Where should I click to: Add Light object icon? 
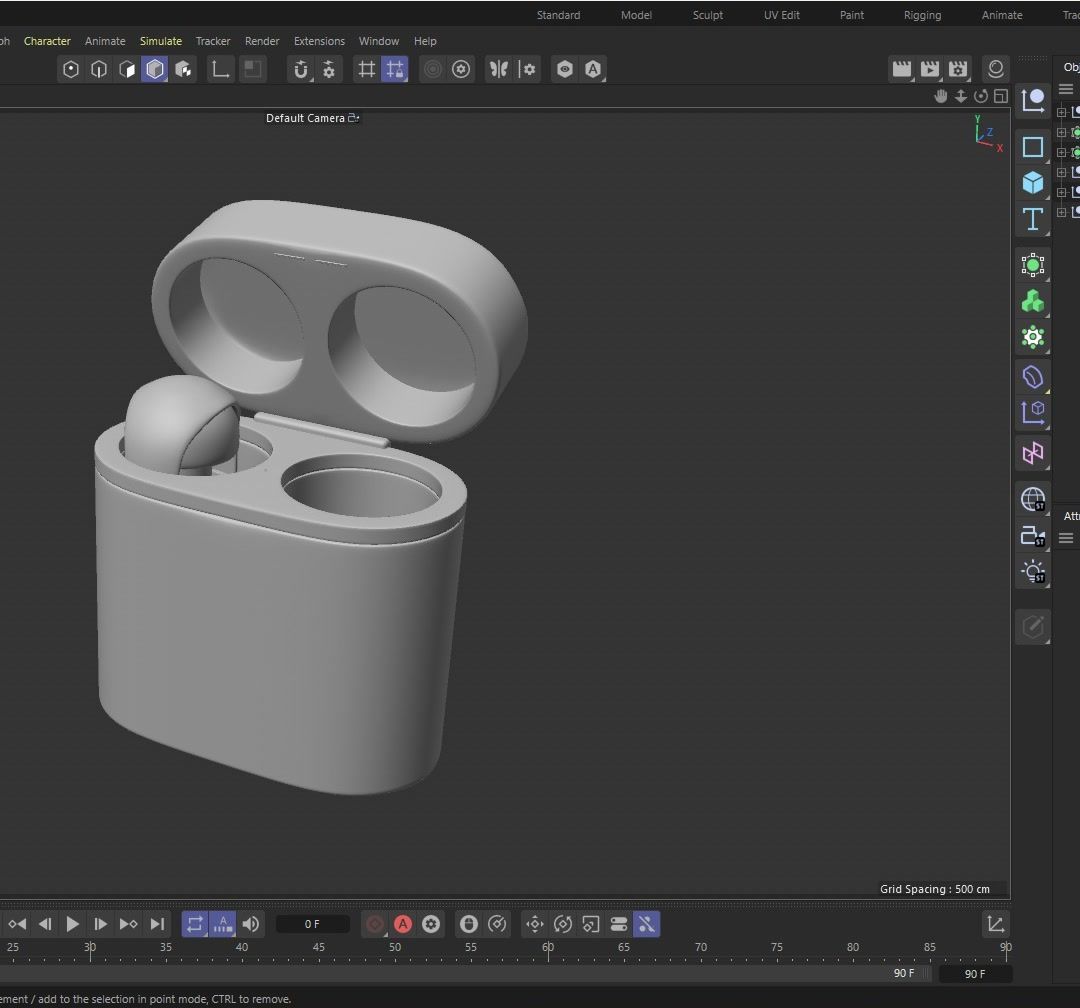coord(1032,571)
